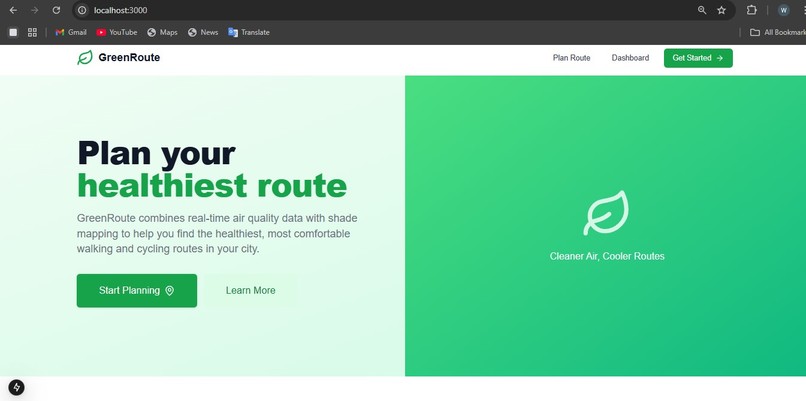Viewport: 806px width, 401px height.
Task: Open the Translate bookmark
Action: tap(249, 32)
